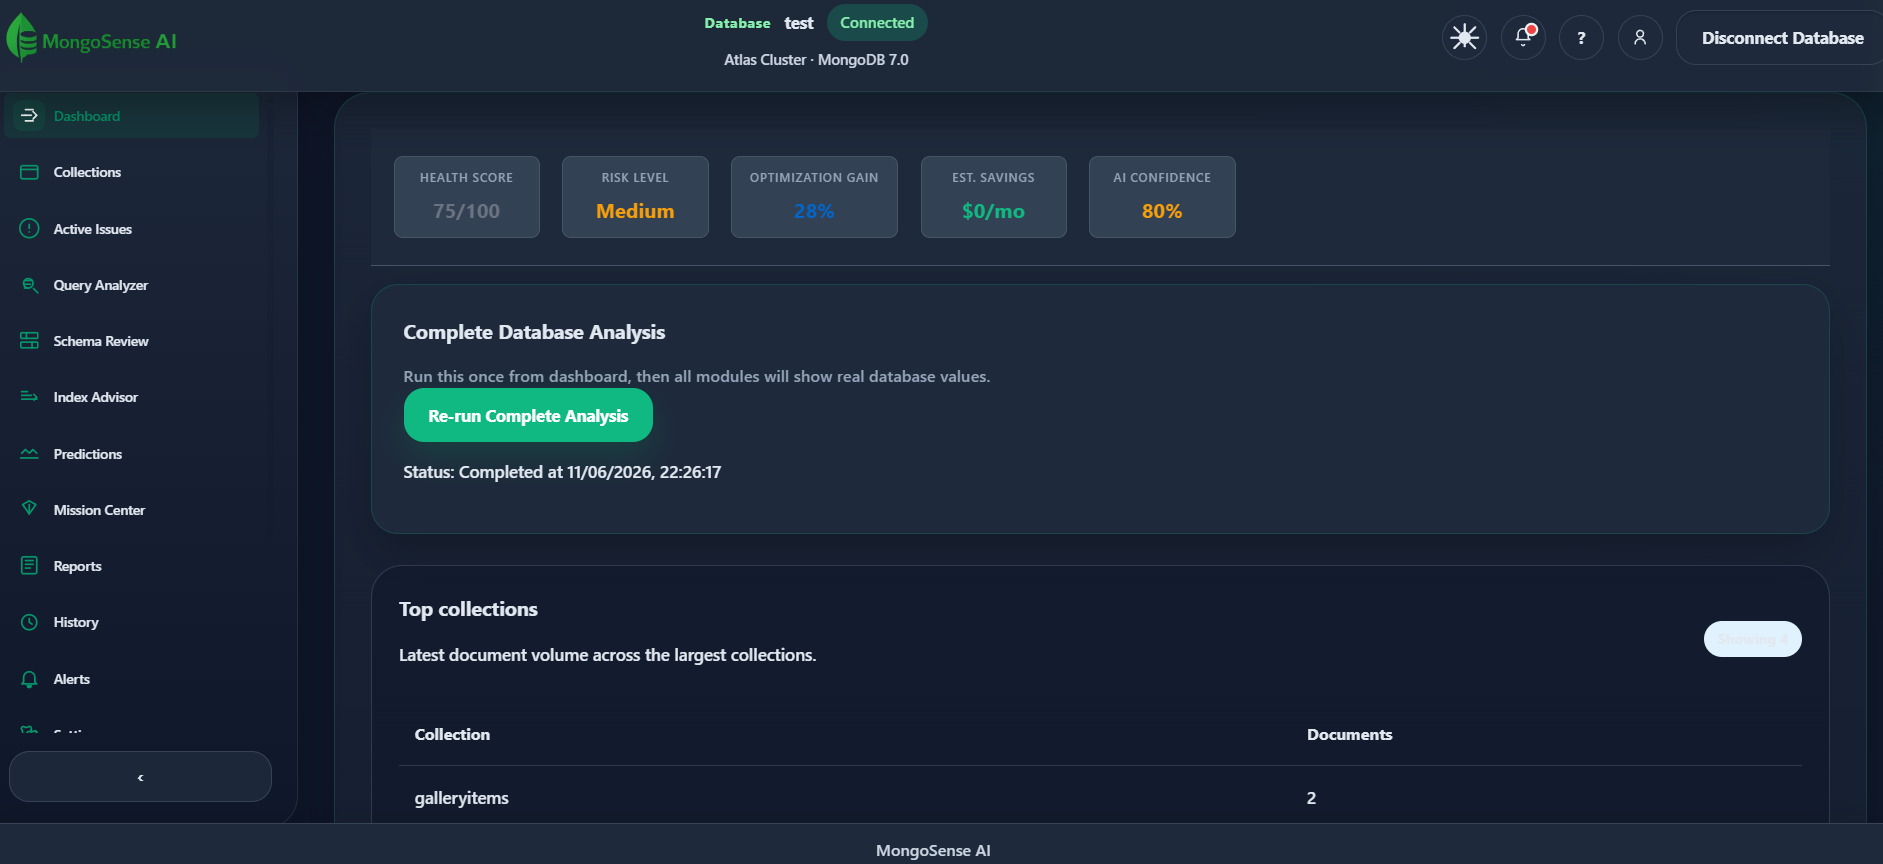Click the Connected status badge

877,23
